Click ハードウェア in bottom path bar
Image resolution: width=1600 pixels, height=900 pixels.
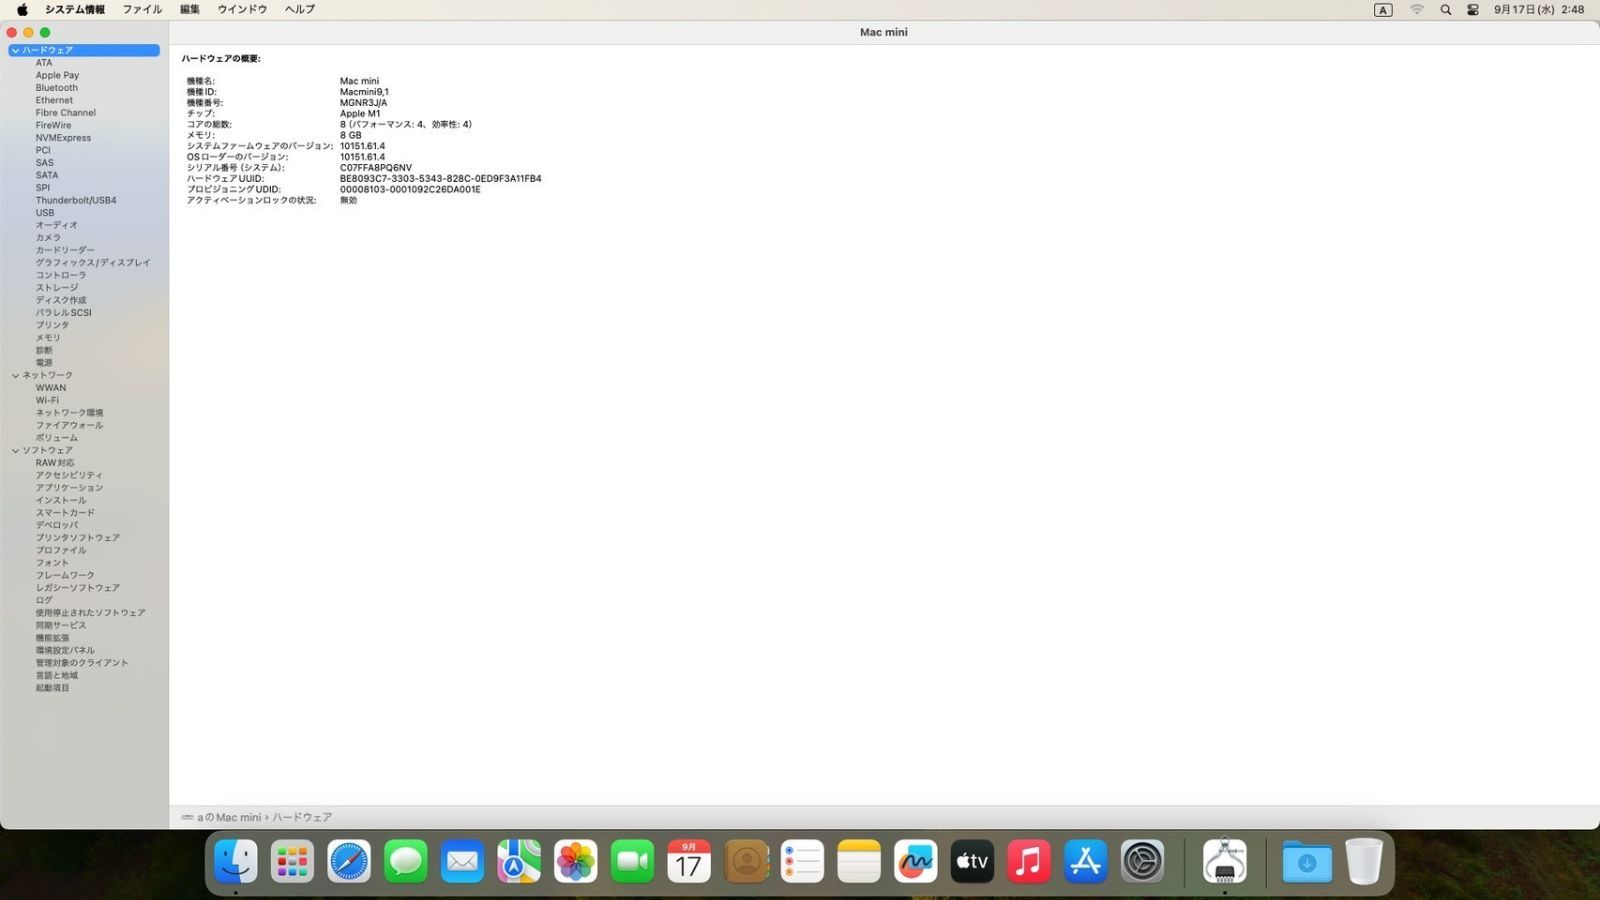point(302,817)
